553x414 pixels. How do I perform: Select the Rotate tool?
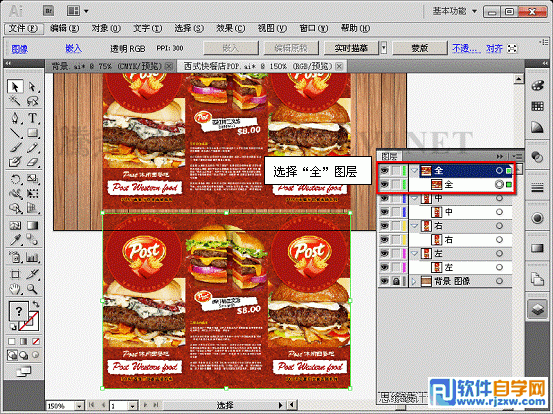(15, 179)
